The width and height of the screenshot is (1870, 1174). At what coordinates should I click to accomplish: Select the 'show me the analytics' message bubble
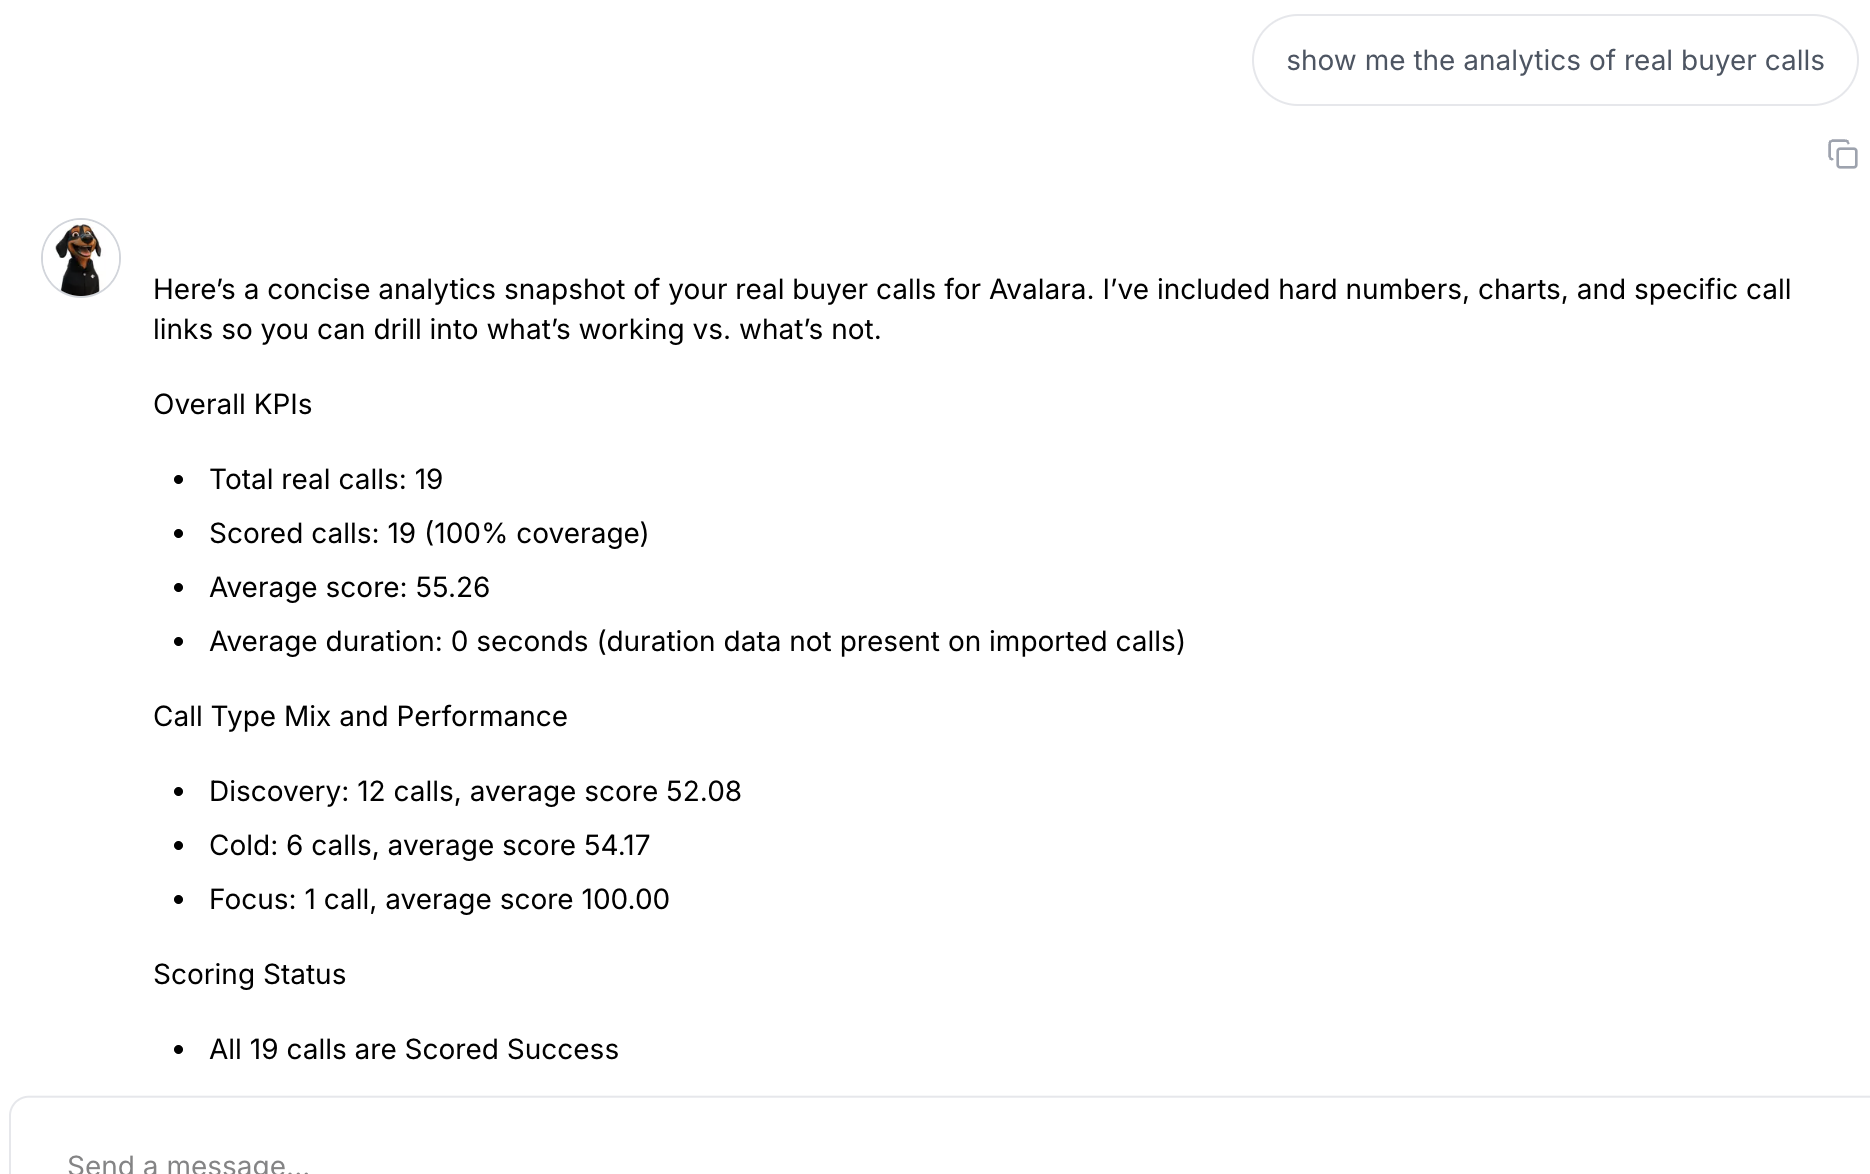coord(1555,60)
